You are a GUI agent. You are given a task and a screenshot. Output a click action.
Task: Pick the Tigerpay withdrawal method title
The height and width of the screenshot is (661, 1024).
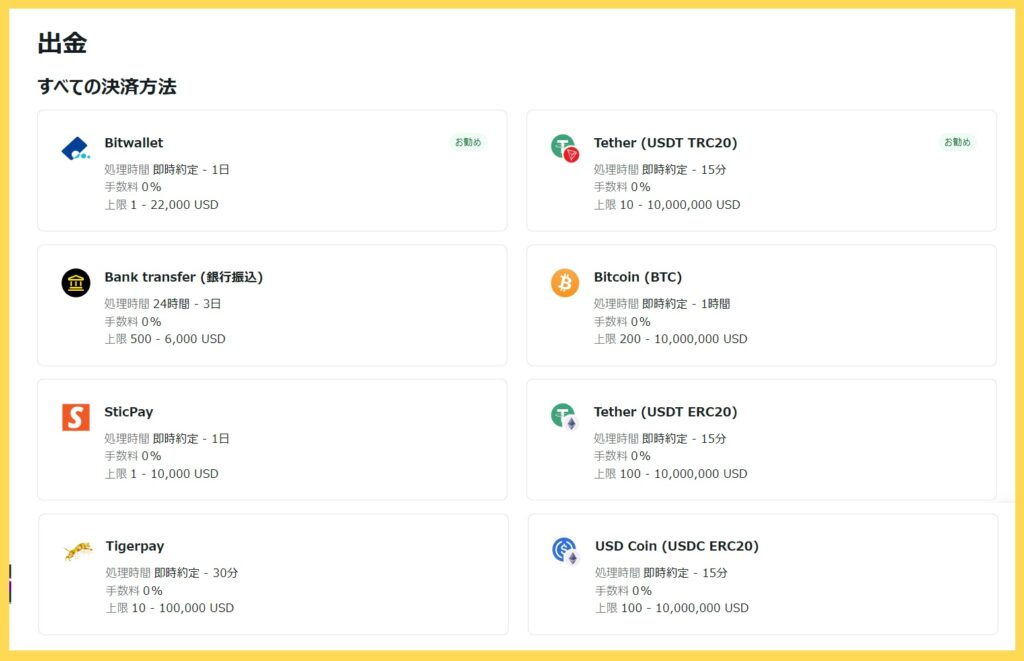[x=135, y=546]
